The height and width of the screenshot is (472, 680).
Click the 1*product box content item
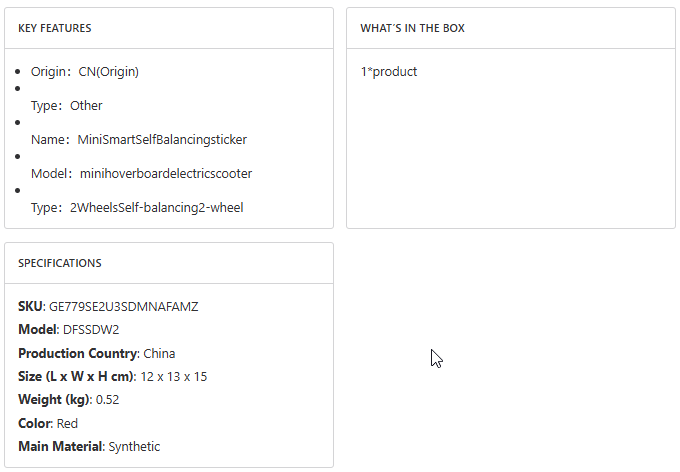(x=389, y=72)
